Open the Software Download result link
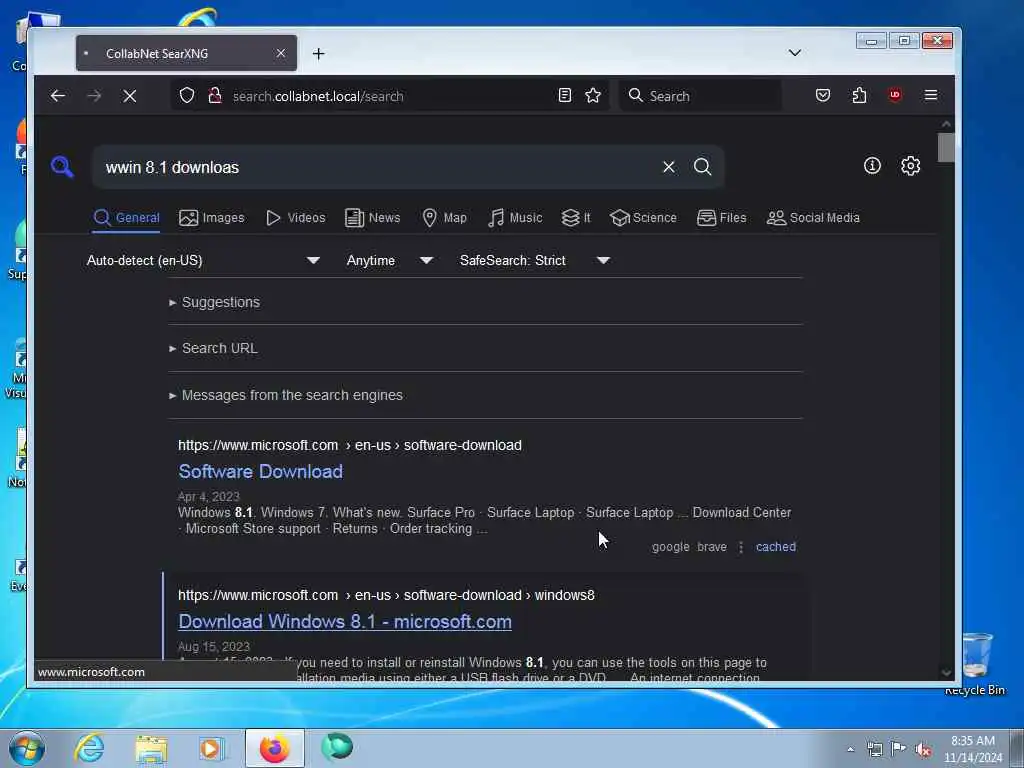 click(261, 472)
